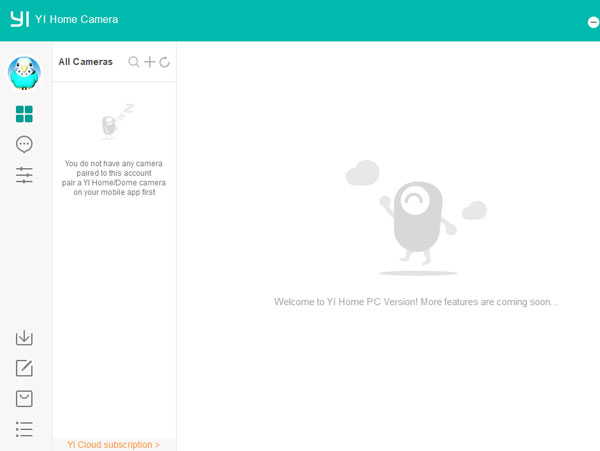This screenshot has height=451, width=600.
Task: Click the sleeping camera illustration
Action: pos(114,122)
